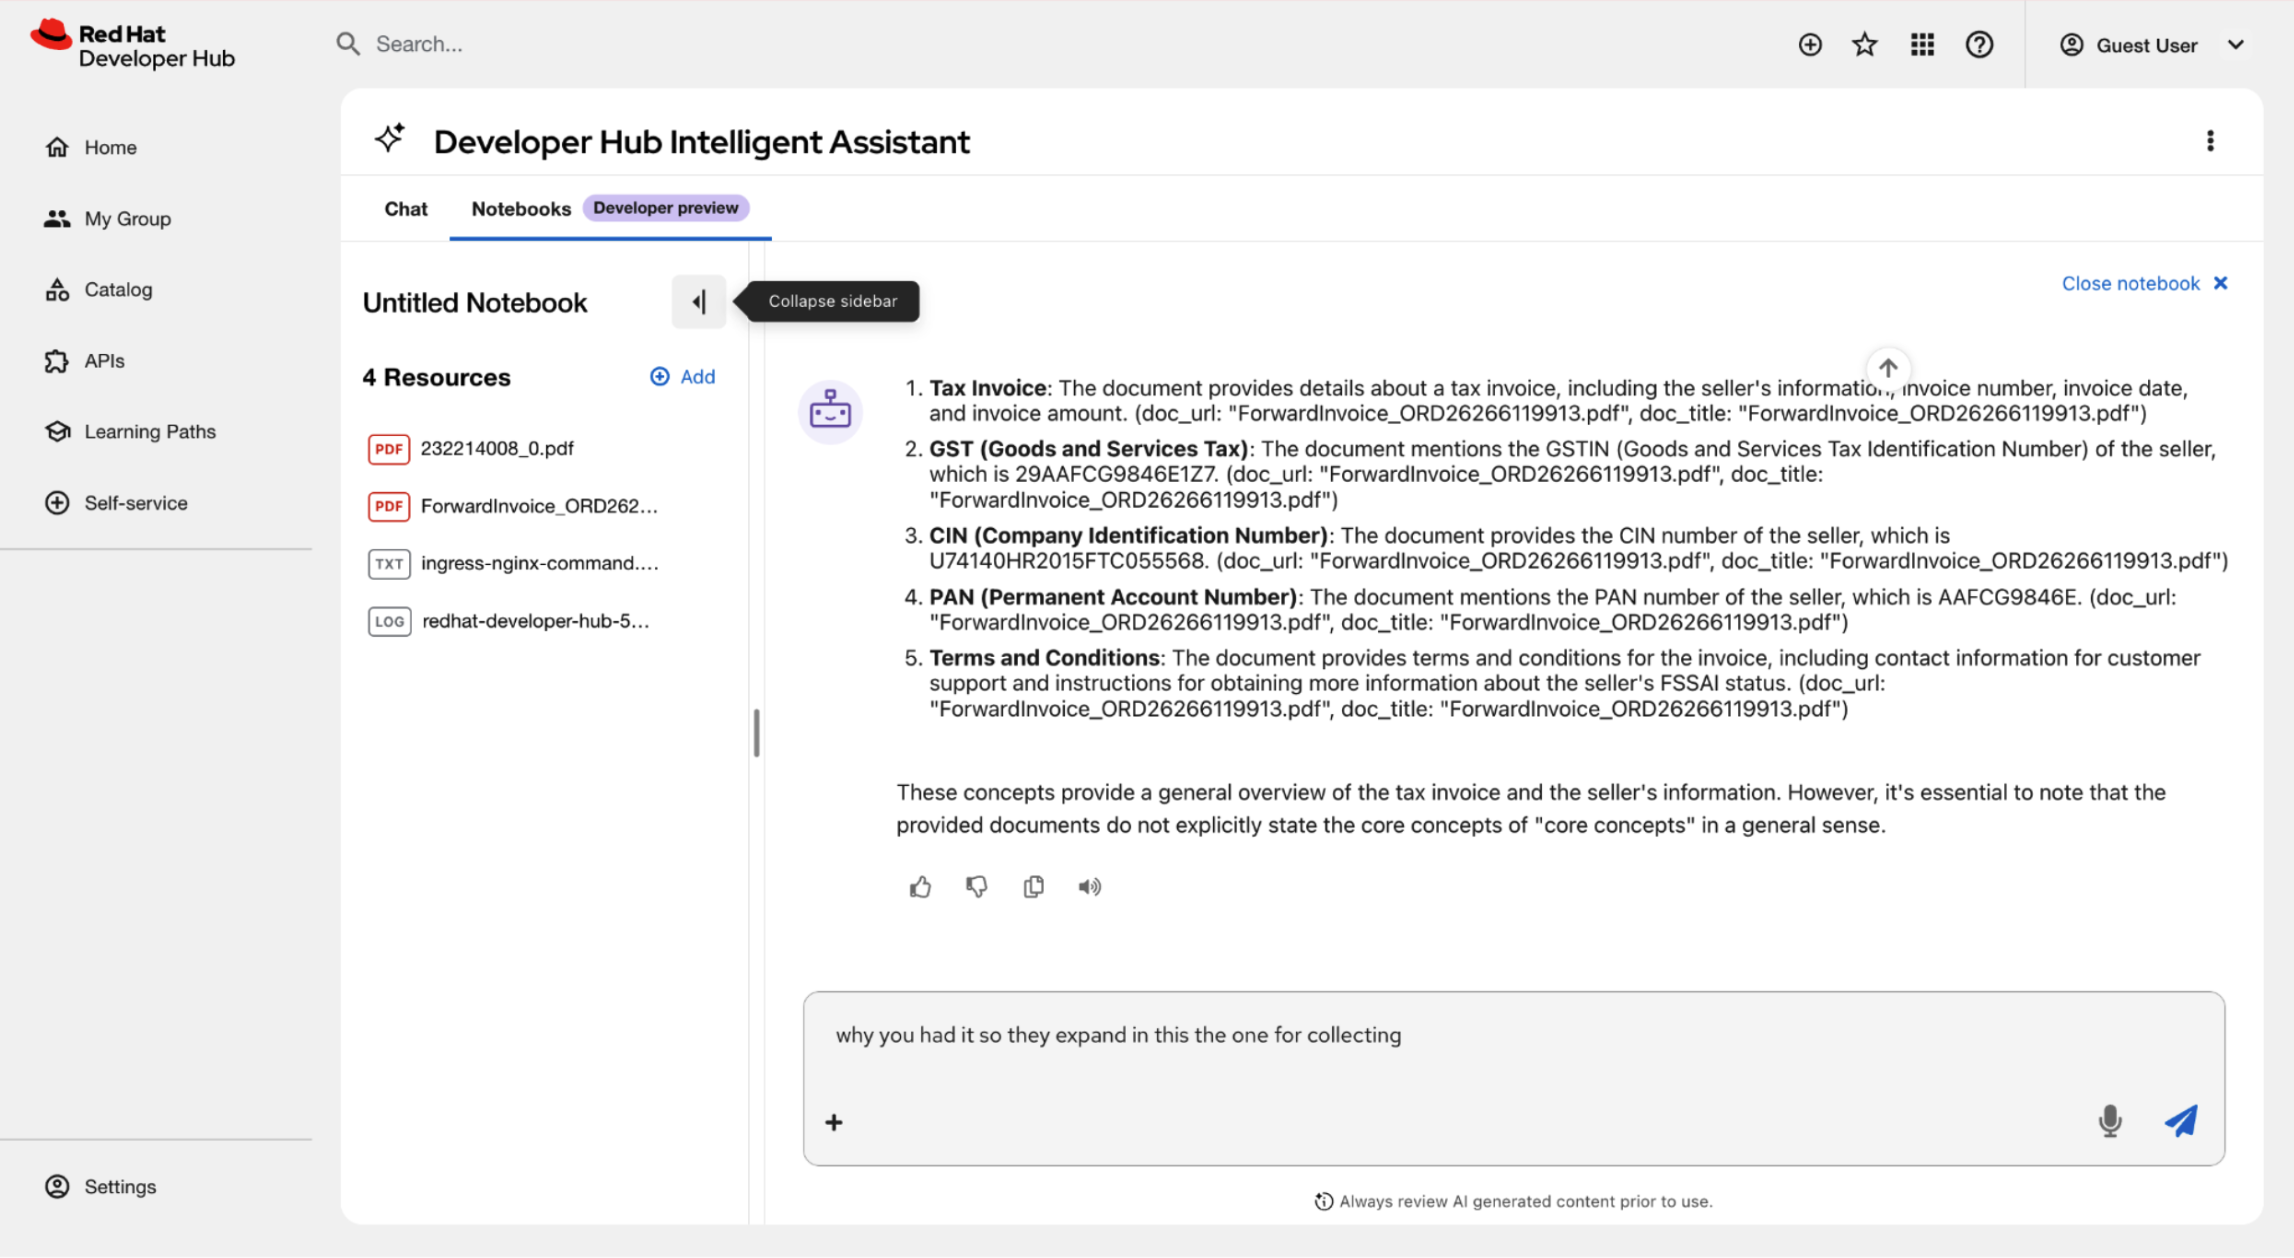The image size is (2294, 1258).
Task: Click the search magnifier icon
Action: [347, 44]
